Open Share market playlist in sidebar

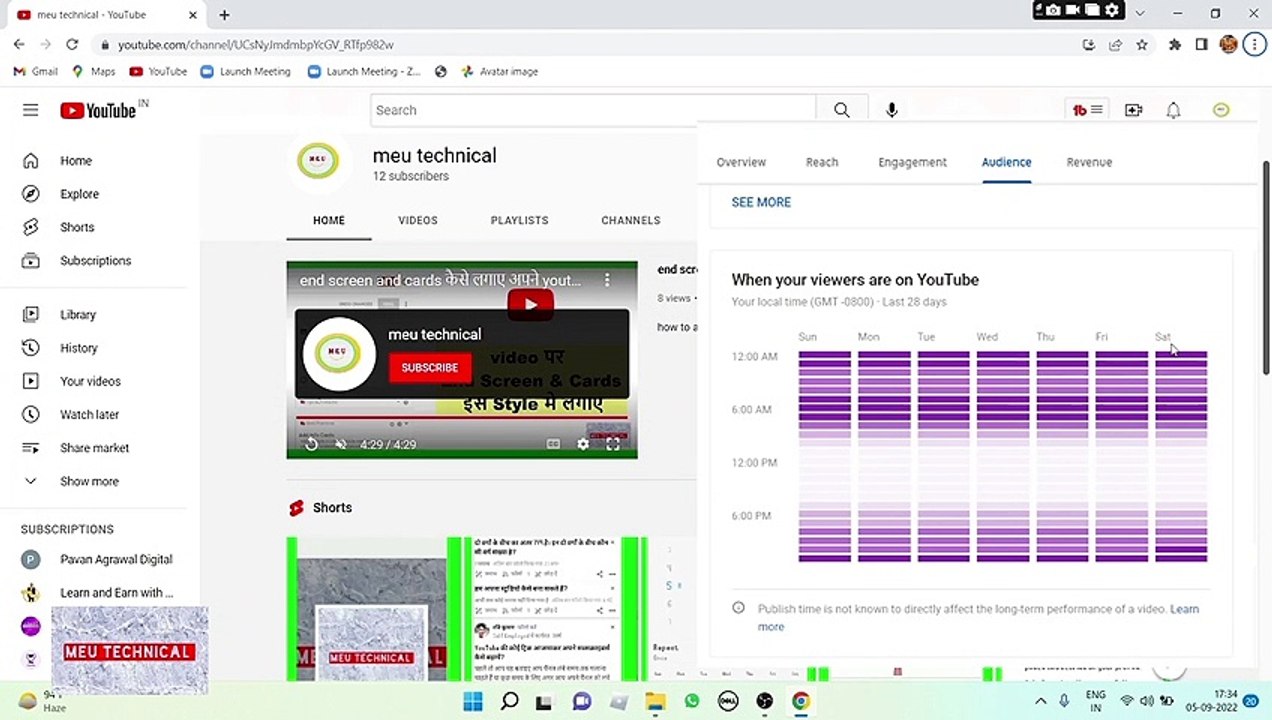(93, 448)
